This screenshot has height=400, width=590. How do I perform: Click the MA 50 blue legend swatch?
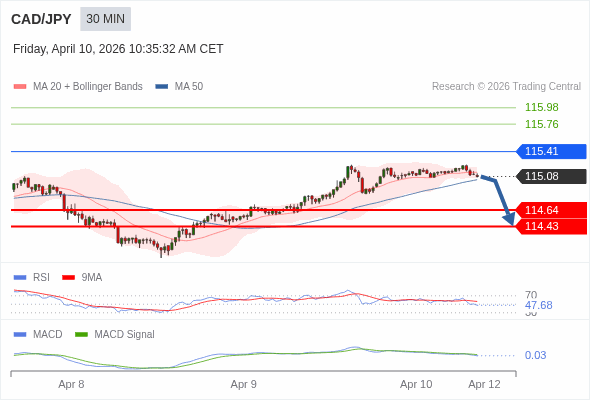point(162,87)
